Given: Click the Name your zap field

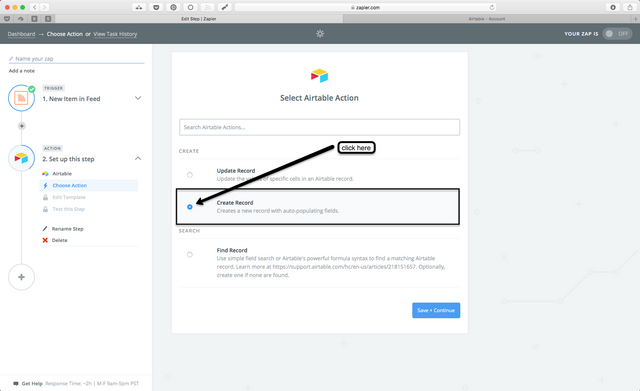Looking at the screenshot, I should coord(77,59).
